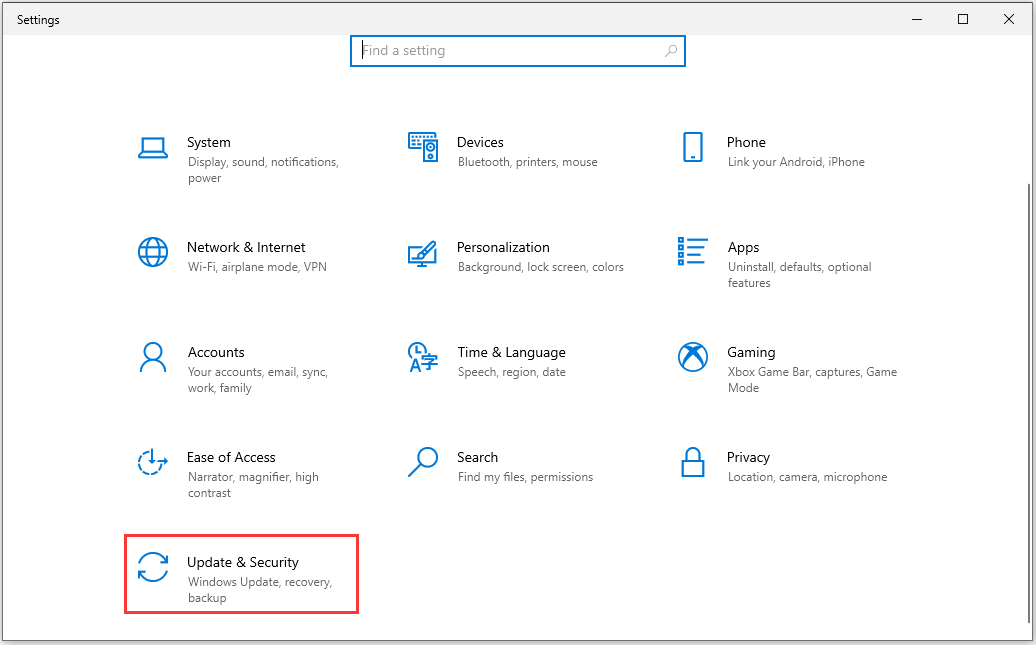Click "Background, lock screen, colors" text
The width and height of the screenshot is (1036, 645).
540,267
